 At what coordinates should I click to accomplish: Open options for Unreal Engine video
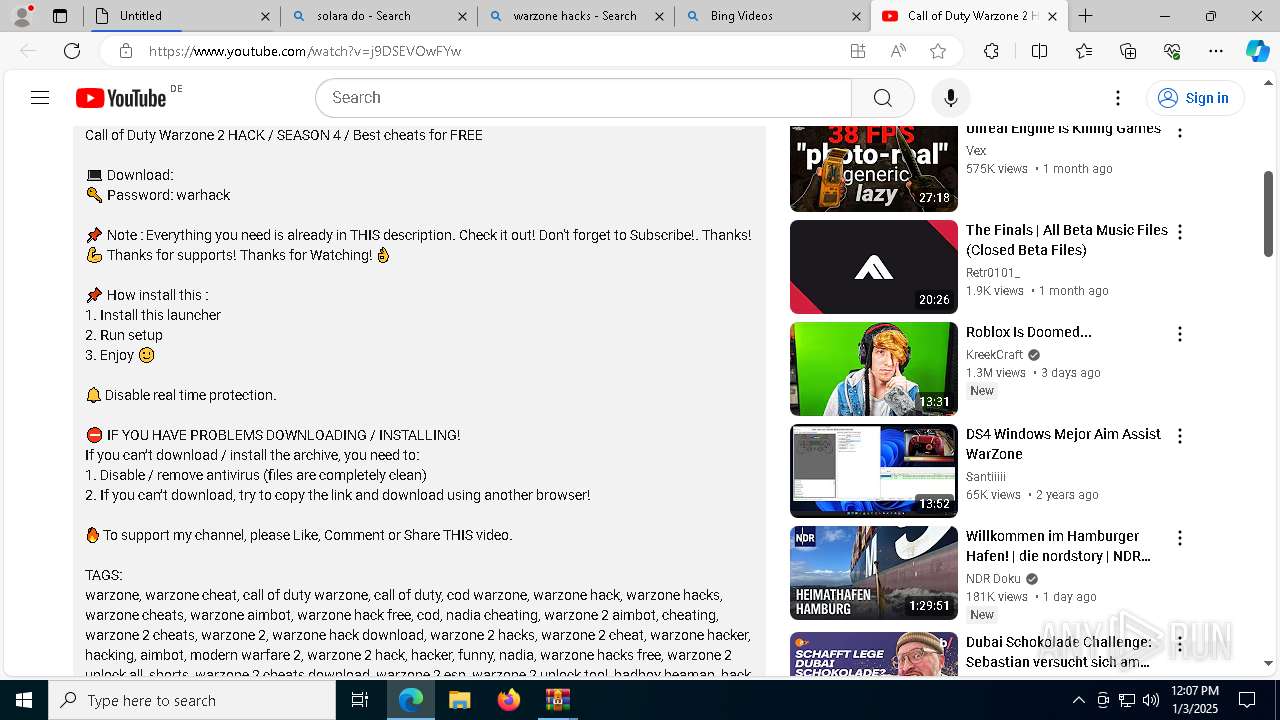[x=1180, y=131]
